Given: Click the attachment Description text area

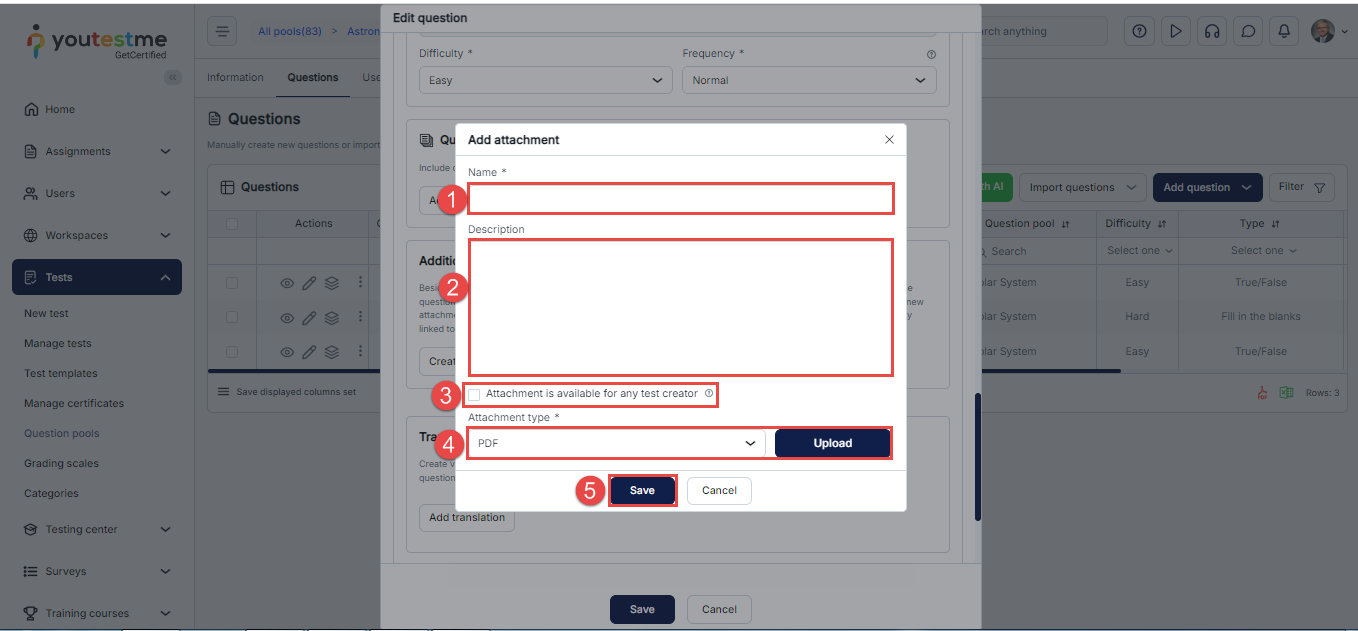Looking at the screenshot, I should click(680, 308).
